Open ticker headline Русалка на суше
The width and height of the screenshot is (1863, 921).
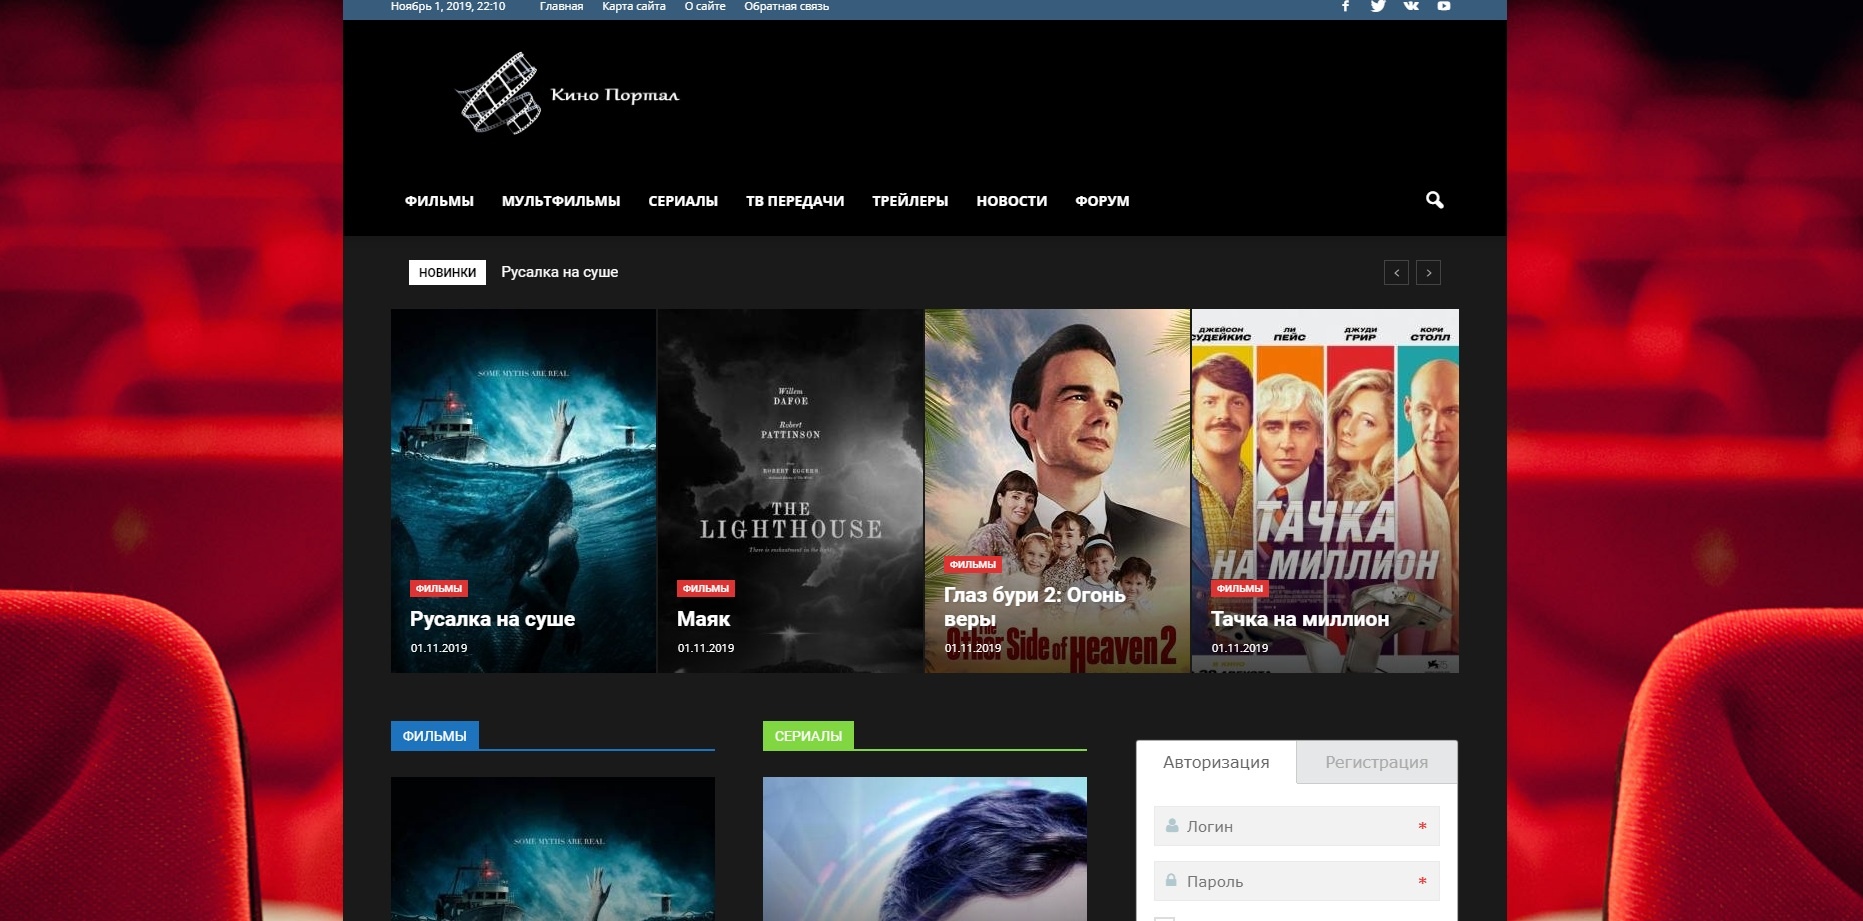pyautogui.click(x=560, y=272)
